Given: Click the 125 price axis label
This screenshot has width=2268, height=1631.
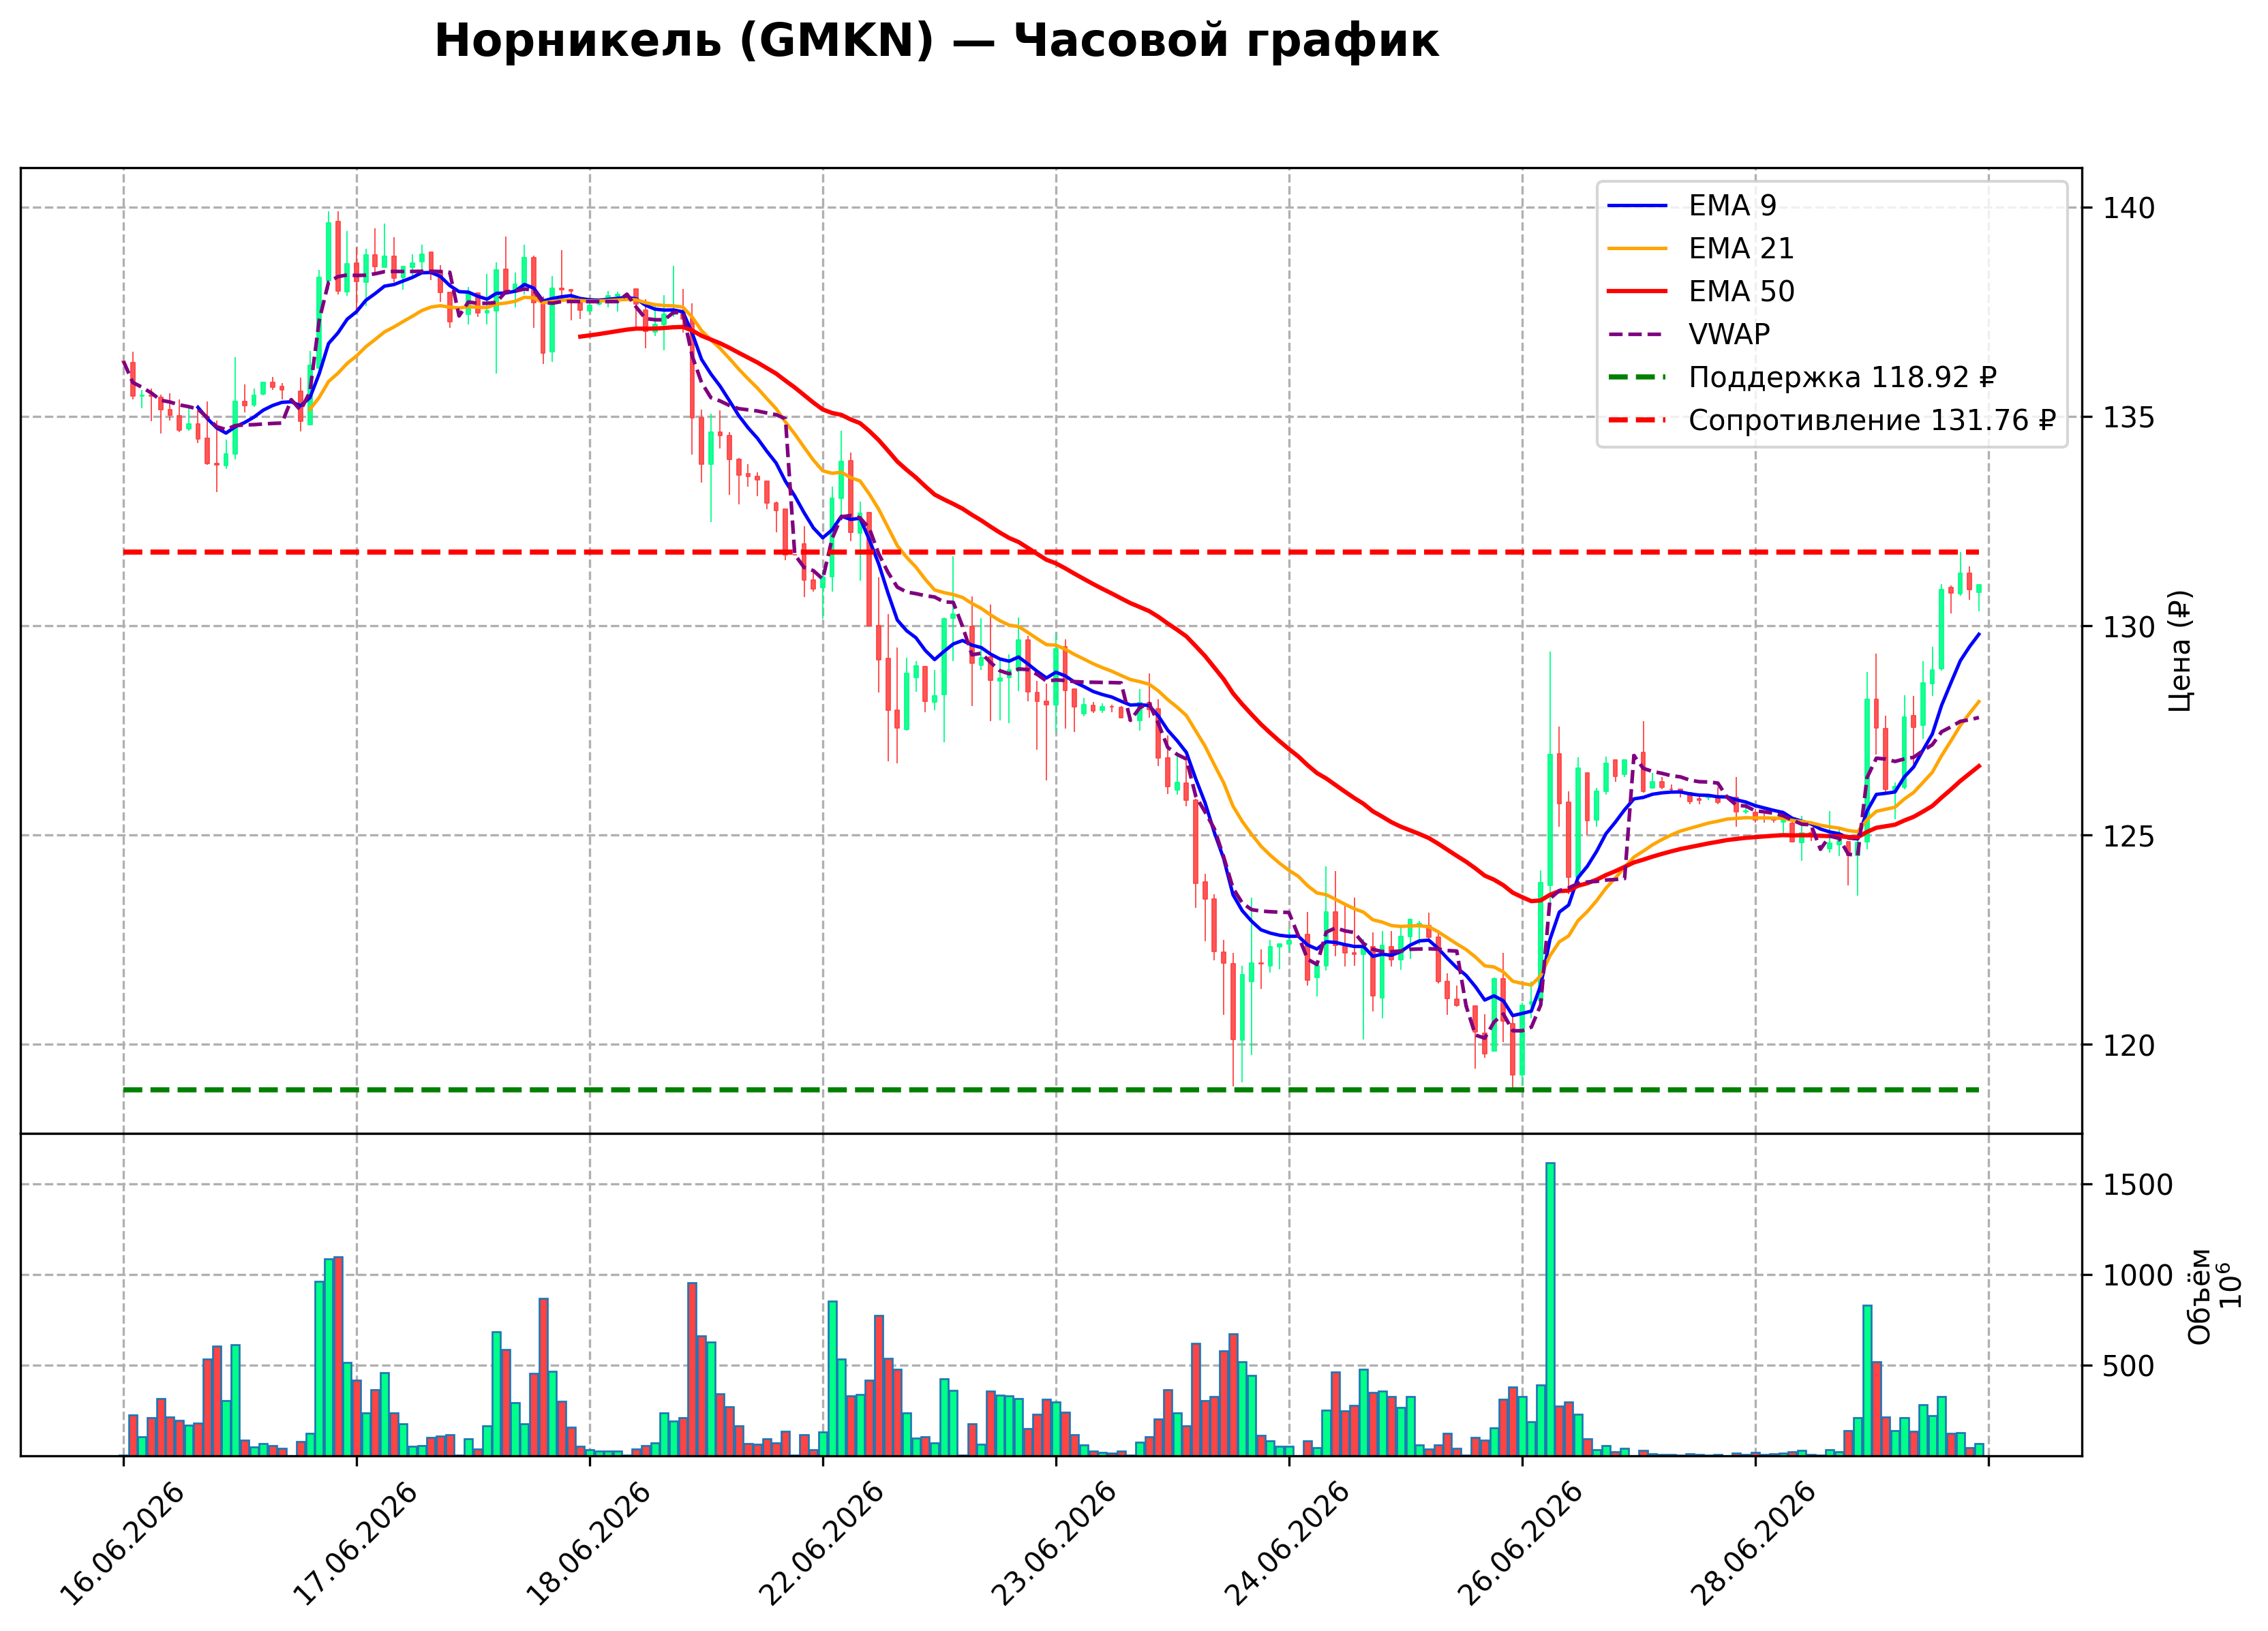Looking at the screenshot, I should tap(2129, 836).
